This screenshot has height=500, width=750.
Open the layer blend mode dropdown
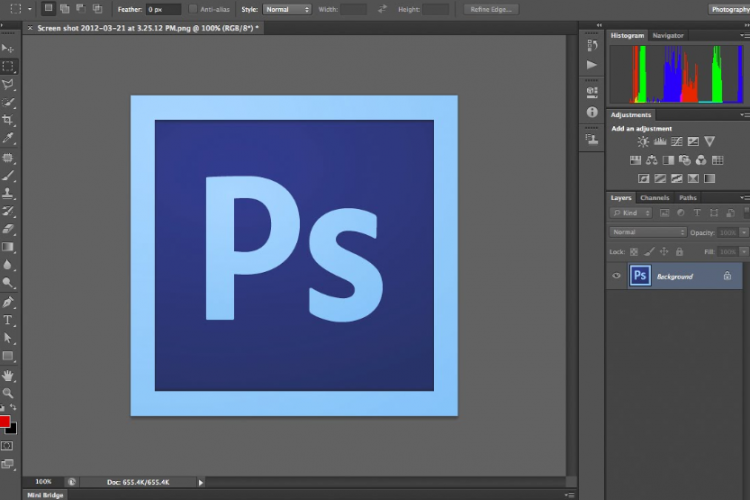click(x=648, y=232)
